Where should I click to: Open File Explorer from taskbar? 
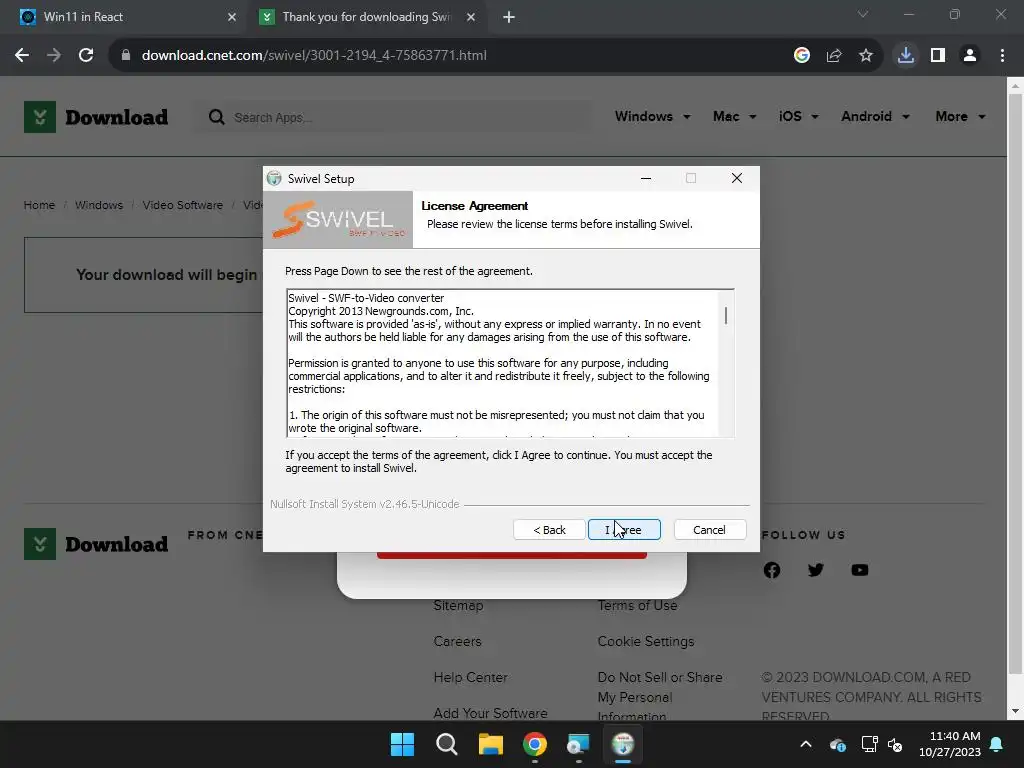coord(490,744)
